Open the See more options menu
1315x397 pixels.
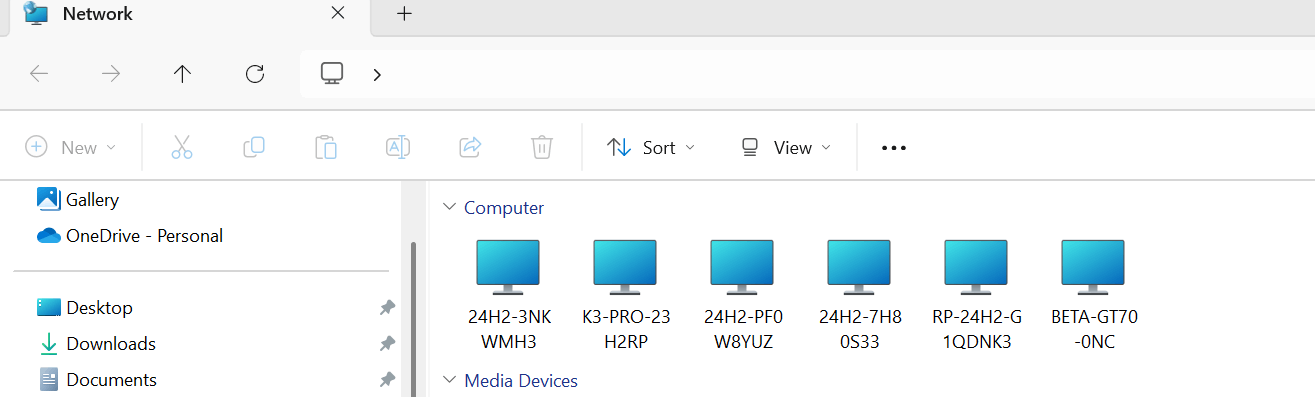[x=893, y=147]
